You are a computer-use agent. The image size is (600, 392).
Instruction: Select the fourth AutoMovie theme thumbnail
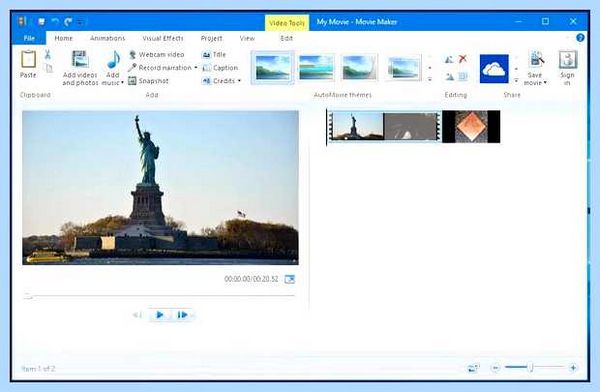pos(403,68)
